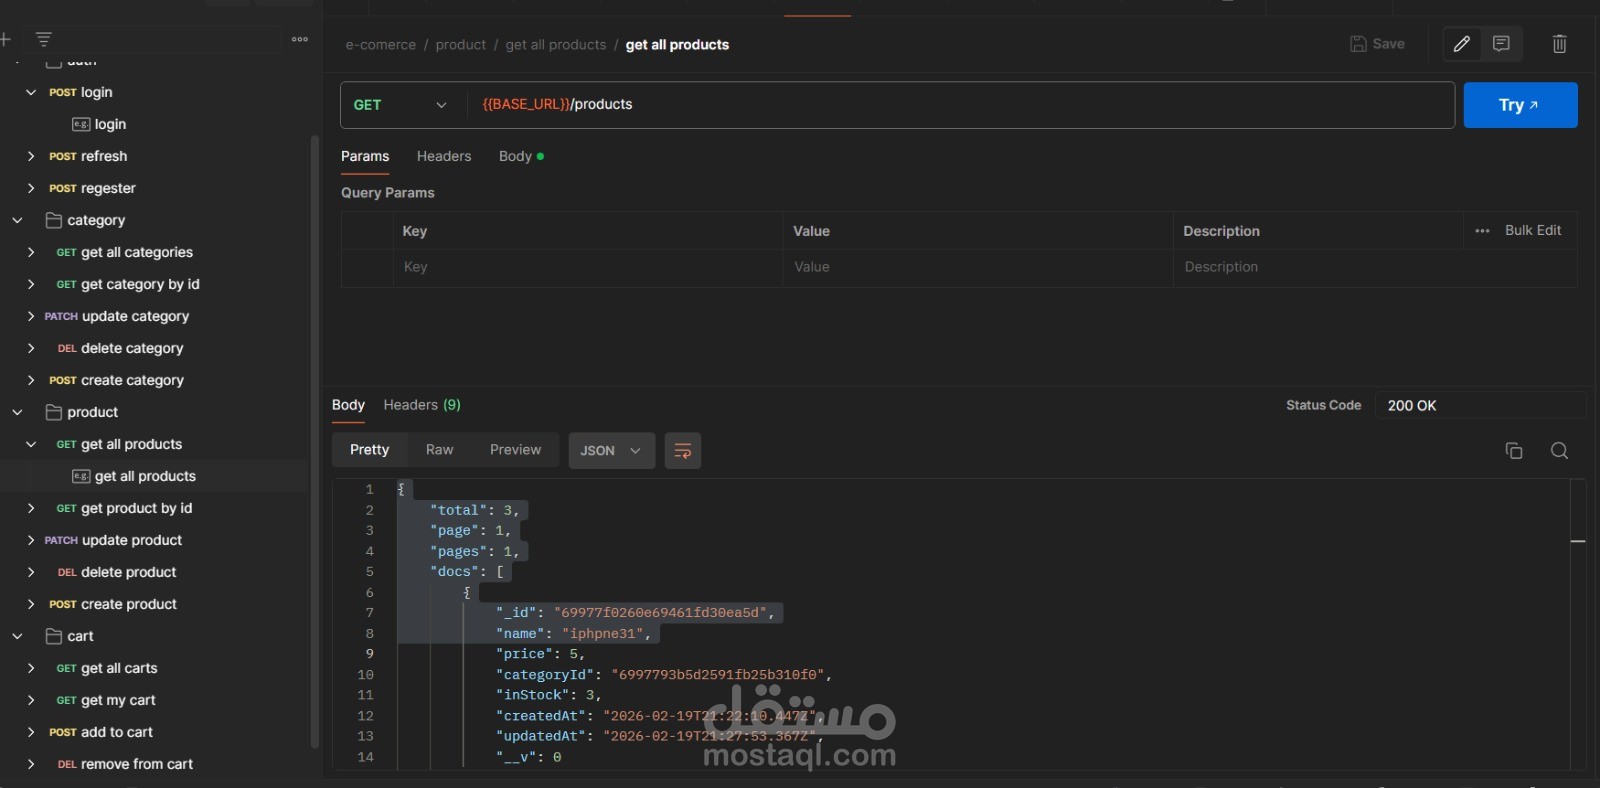Viewport: 1600px width, 788px height.
Task: Switch to the request Headers tab
Action: (x=444, y=156)
